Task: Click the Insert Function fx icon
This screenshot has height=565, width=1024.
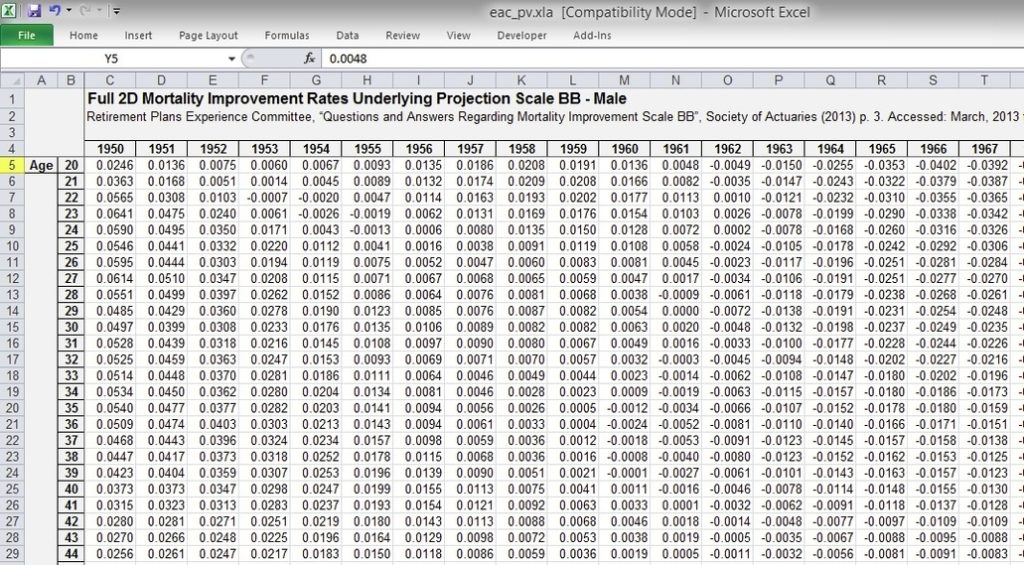Action: coord(310,59)
